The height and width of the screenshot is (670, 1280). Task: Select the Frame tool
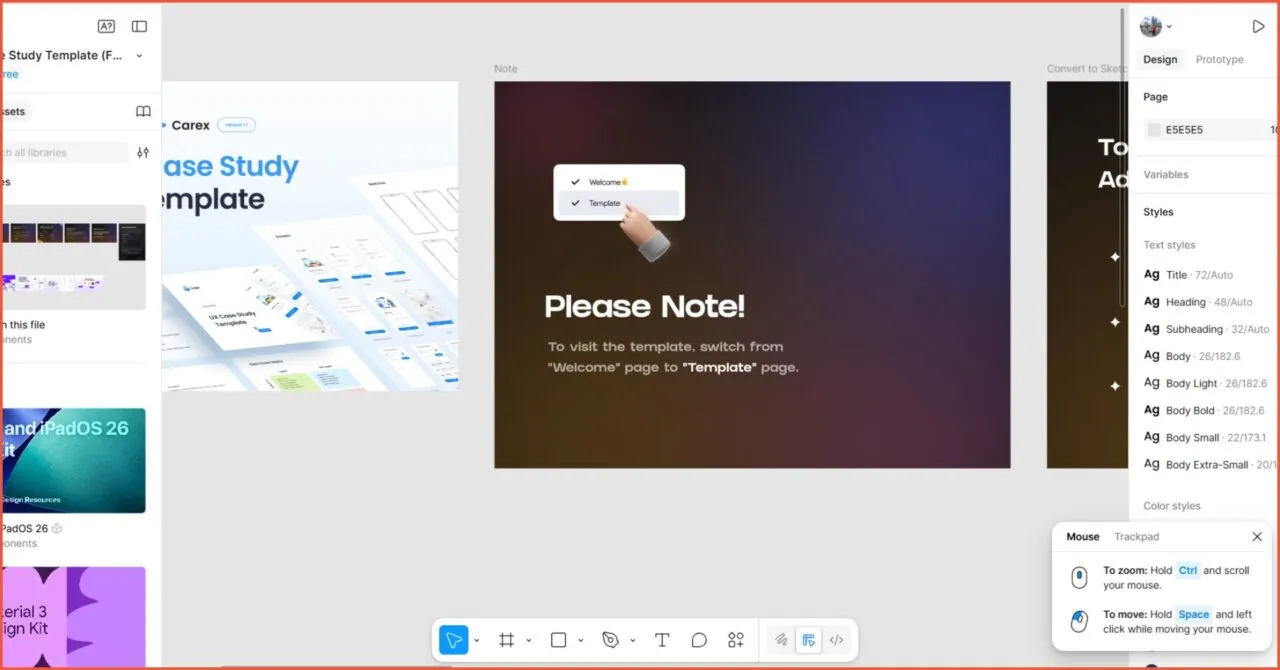pos(508,639)
